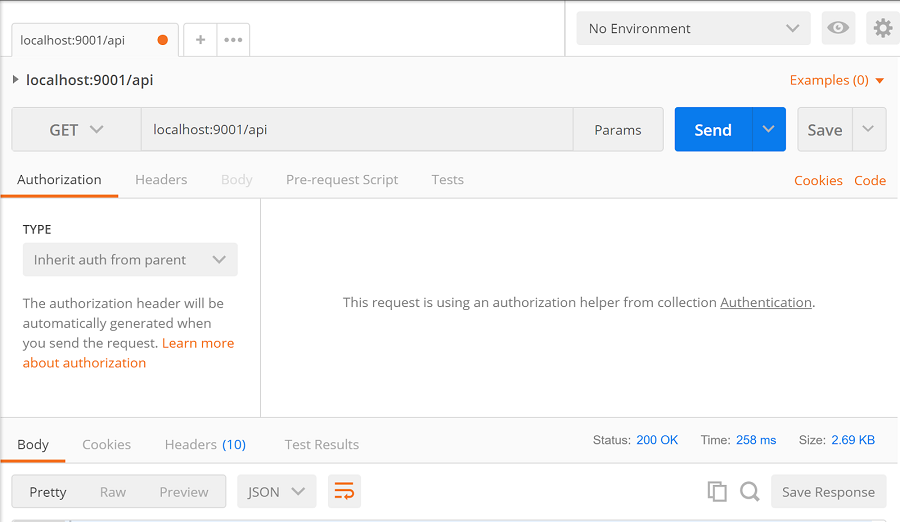
Task: Open the Pre-request Script tab
Action: (x=342, y=180)
